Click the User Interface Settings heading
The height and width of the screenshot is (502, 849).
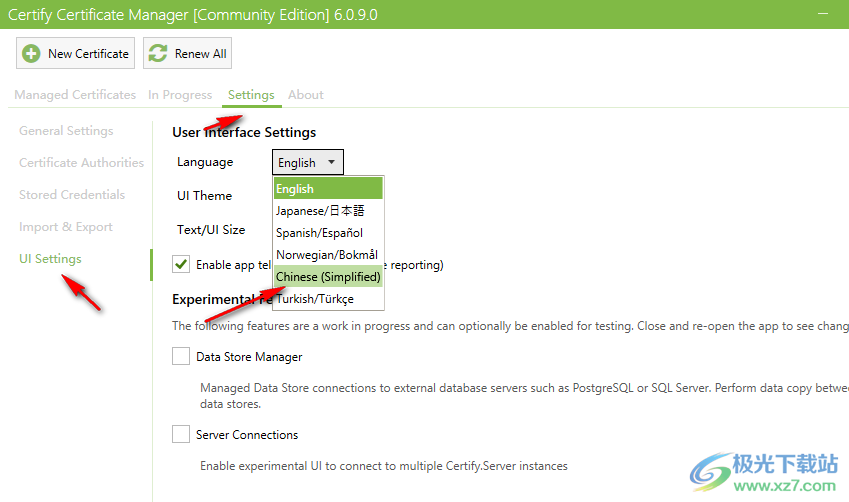click(x=244, y=132)
